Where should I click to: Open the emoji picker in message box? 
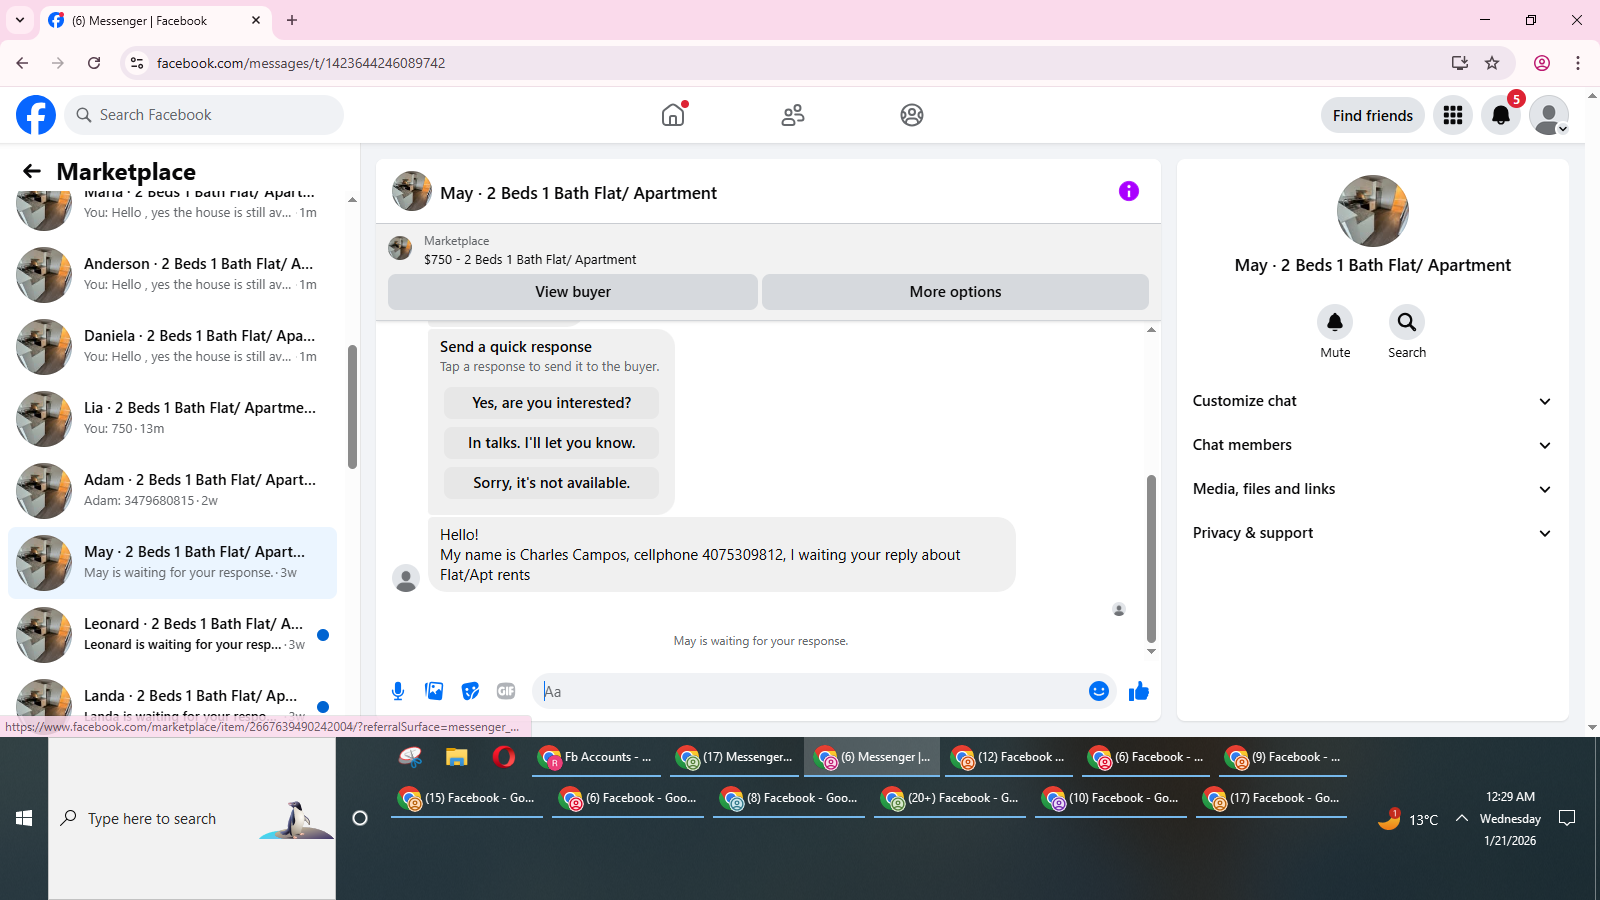click(1099, 691)
